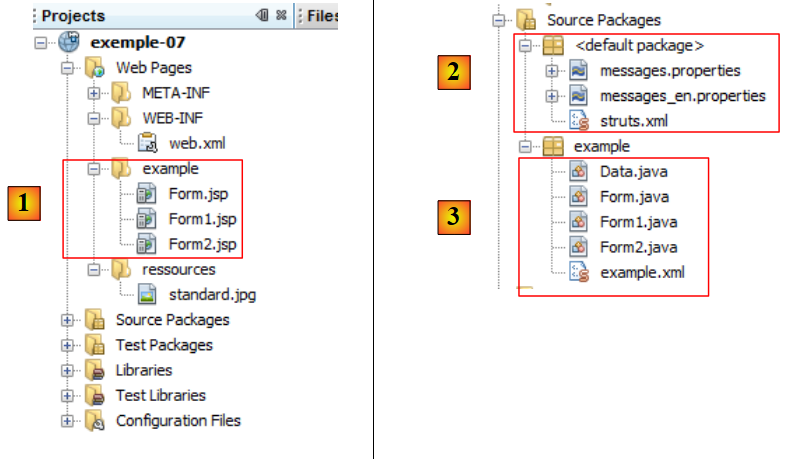Close the Projects panel tab

pyautogui.click(x=281, y=16)
